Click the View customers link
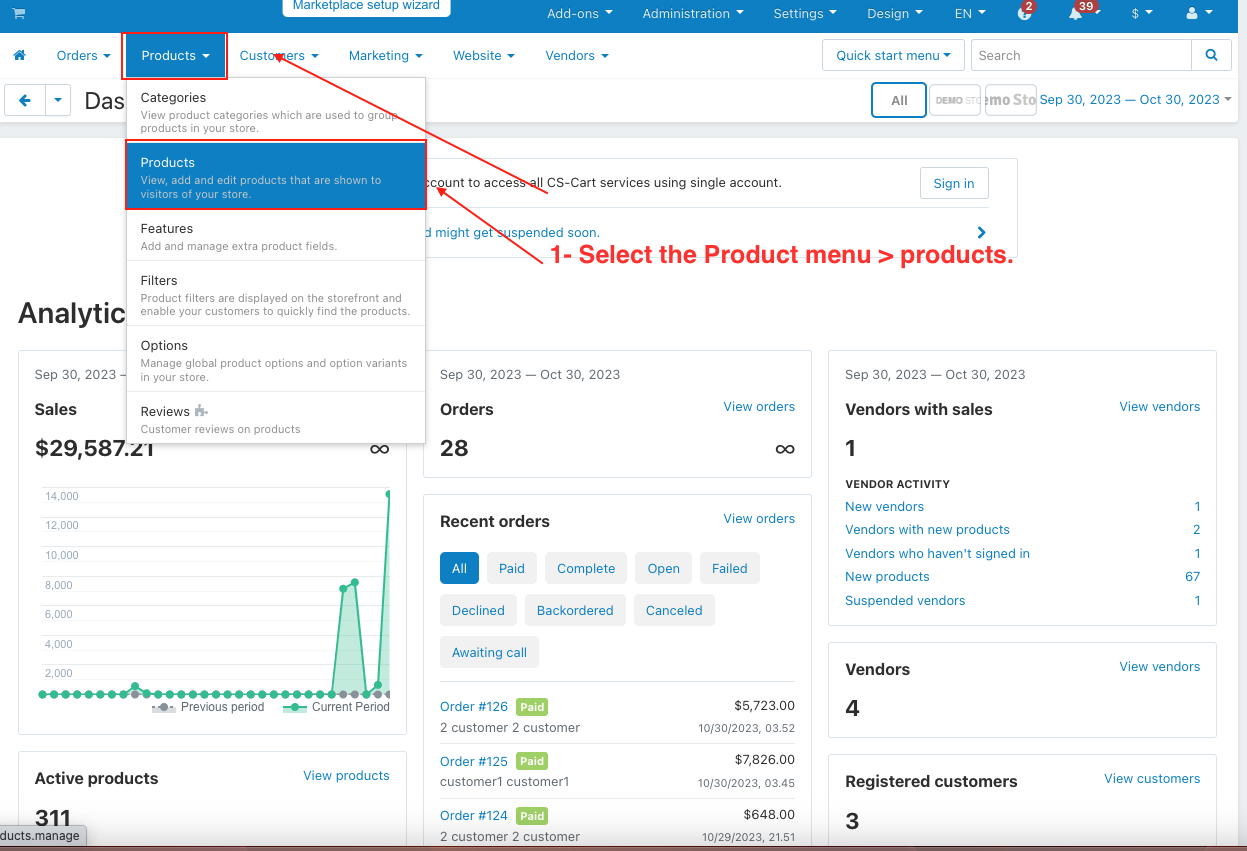 click(x=1152, y=779)
